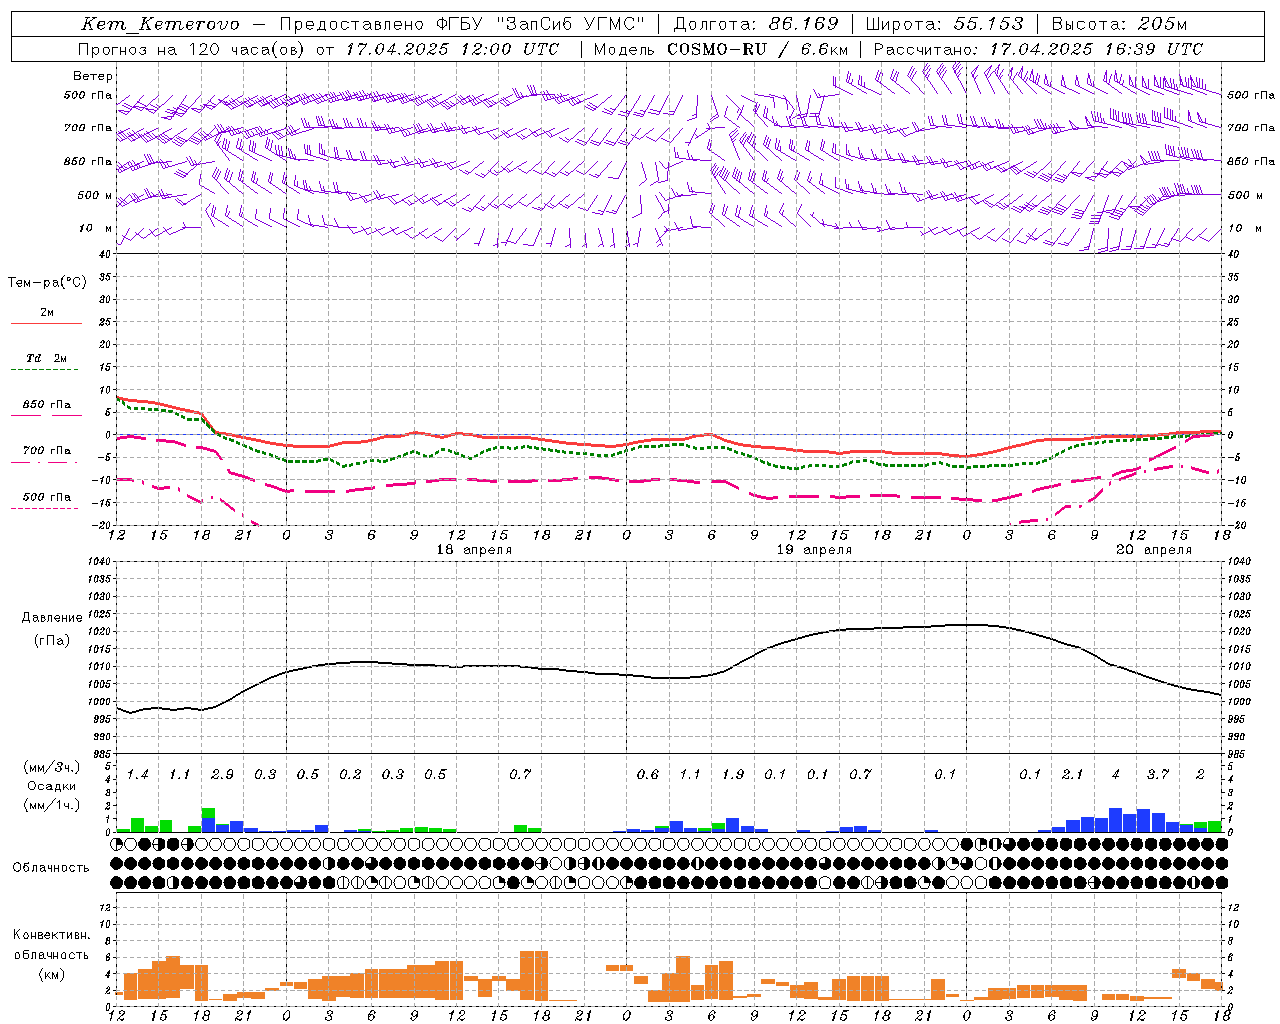Viewport: 1280px width, 1024px height.
Task: Click the "(км)" convective cloud unit
Action: pos(52,974)
